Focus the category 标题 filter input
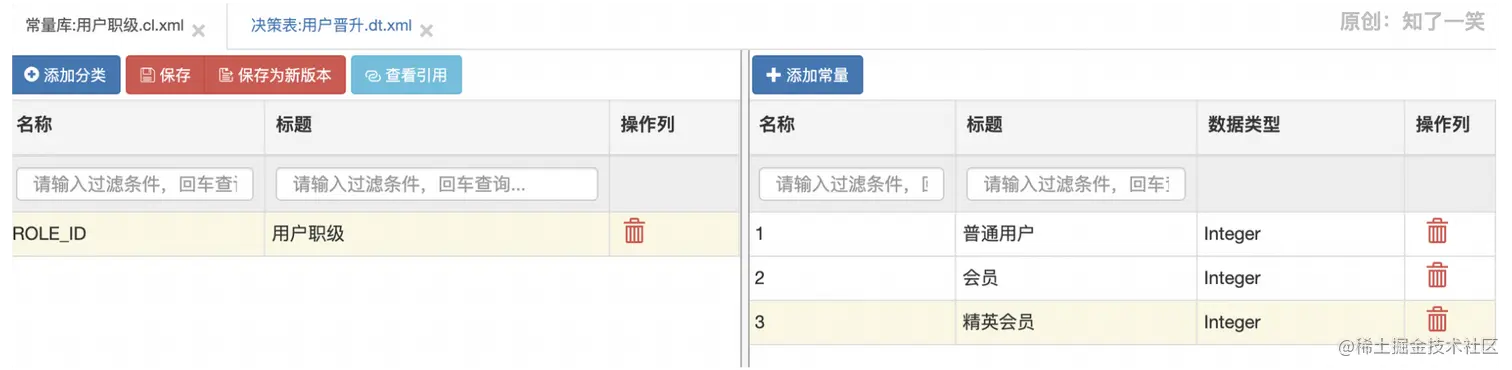This screenshot has width=1512, height=370. (x=437, y=184)
